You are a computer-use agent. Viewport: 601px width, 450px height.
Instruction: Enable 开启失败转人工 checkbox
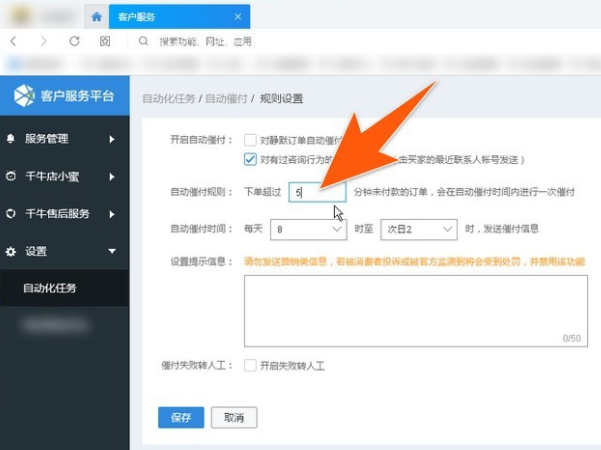coord(250,365)
